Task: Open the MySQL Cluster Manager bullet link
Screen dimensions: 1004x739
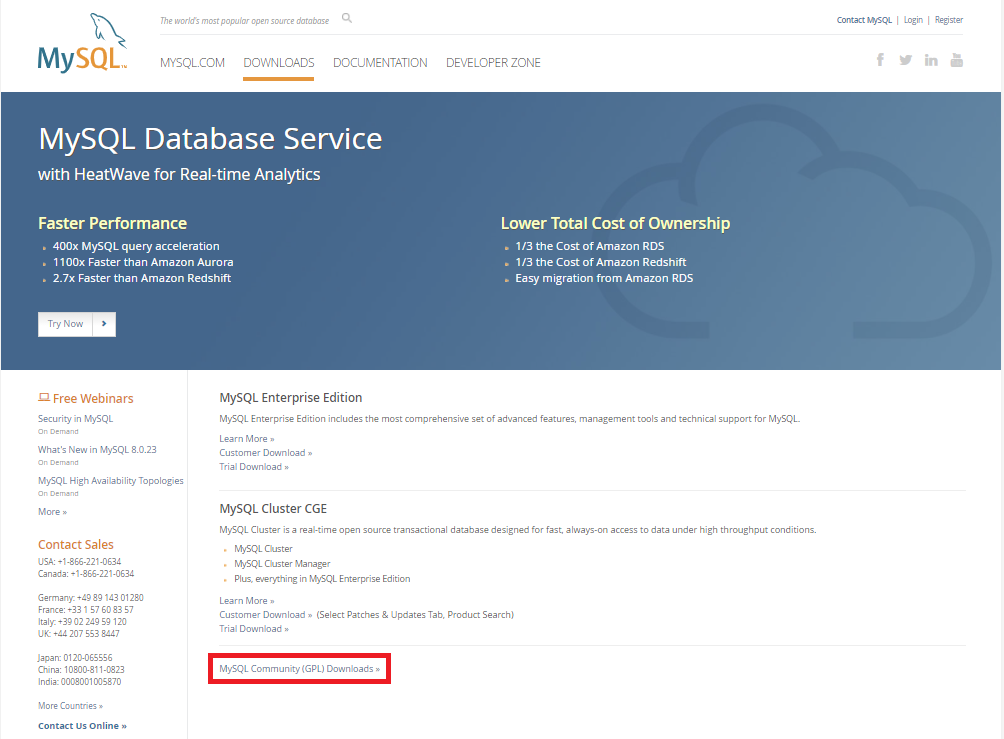Action: pyautogui.click(x=282, y=564)
